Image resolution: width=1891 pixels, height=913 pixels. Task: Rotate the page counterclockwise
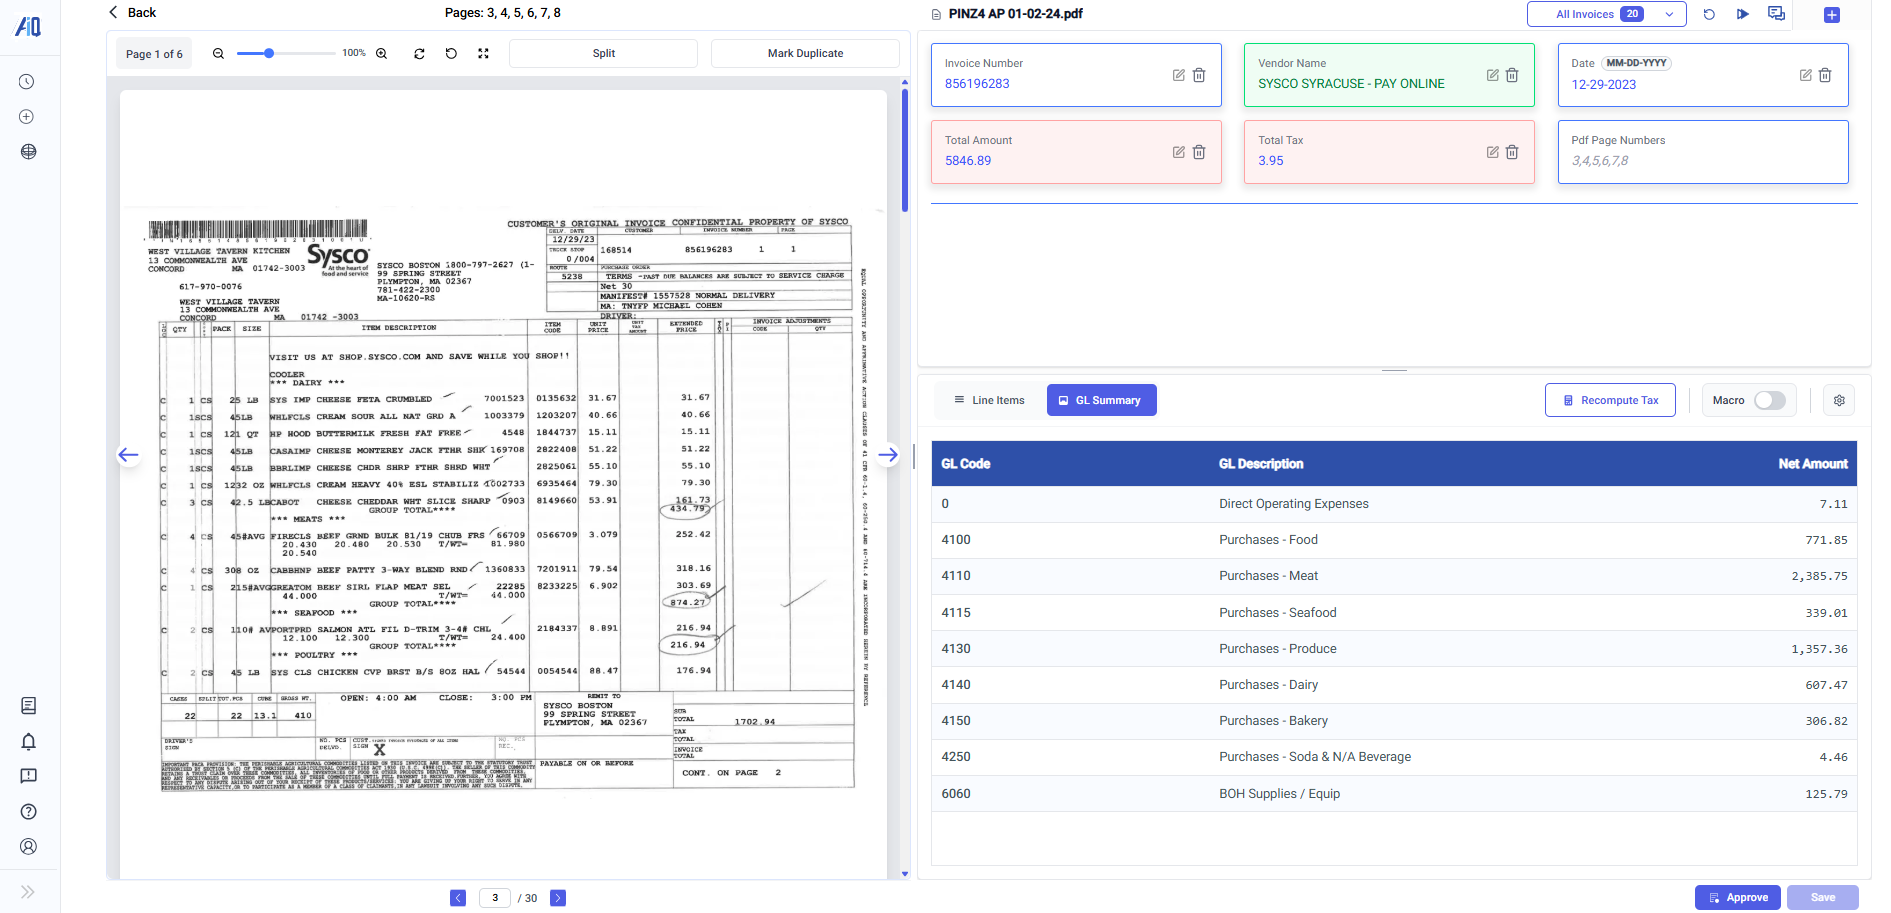click(x=451, y=54)
